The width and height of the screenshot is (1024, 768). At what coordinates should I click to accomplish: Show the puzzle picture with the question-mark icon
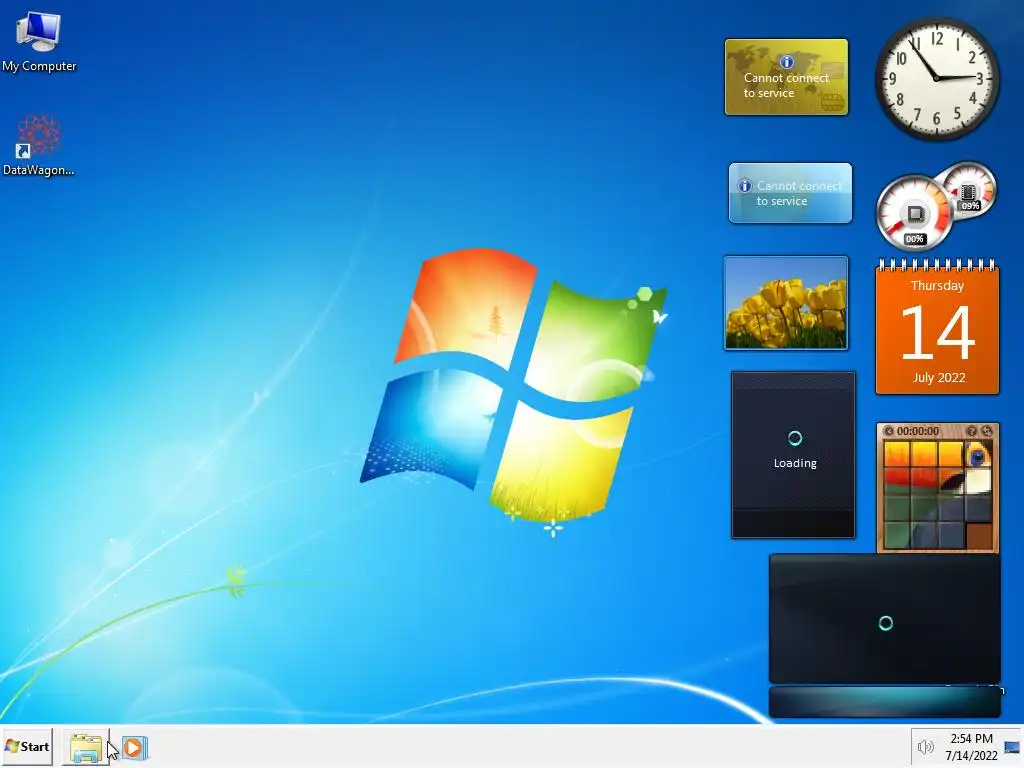971,431
